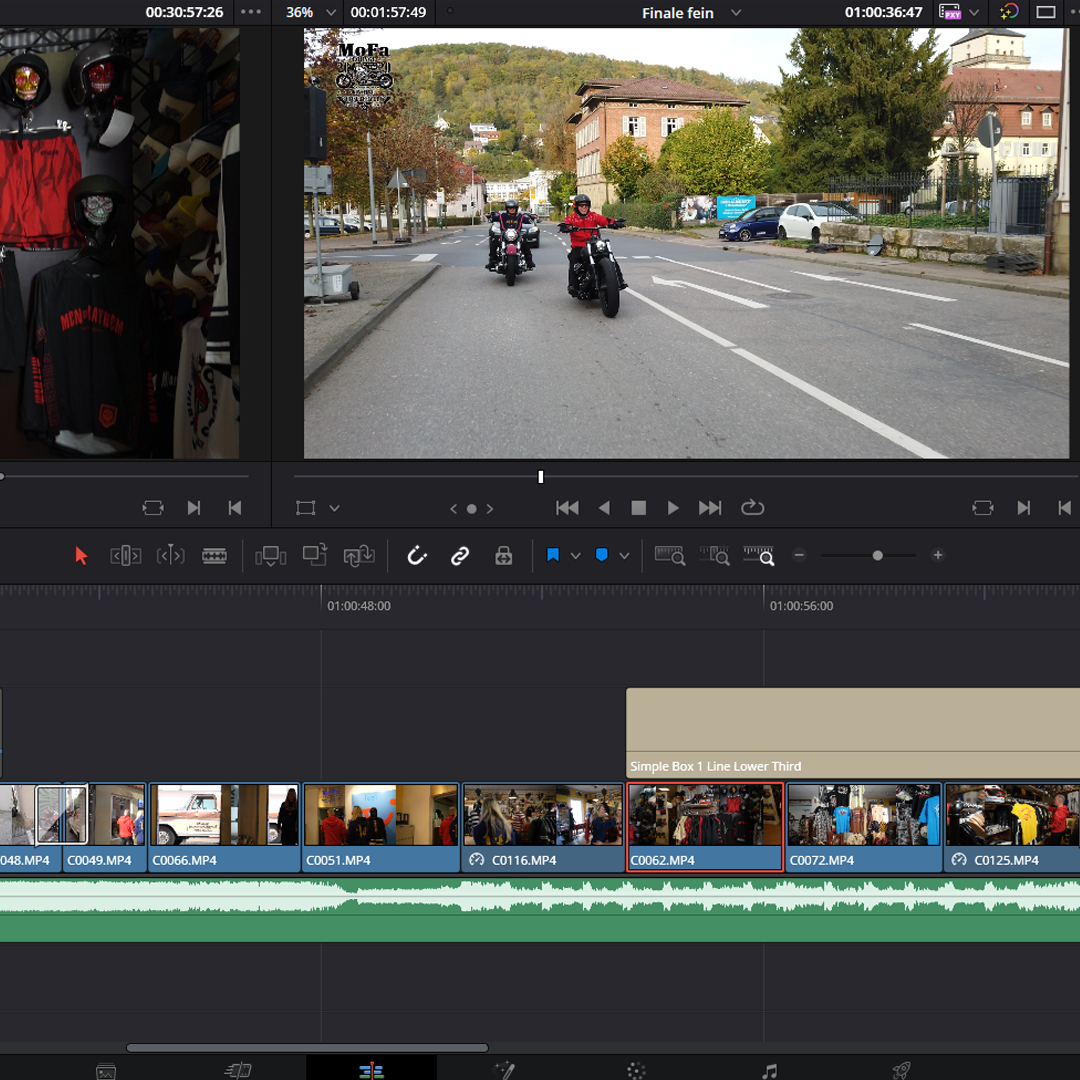
Task: Toggle linked selection chain icon
Action: pyautogui.click(x=460, y=555)
